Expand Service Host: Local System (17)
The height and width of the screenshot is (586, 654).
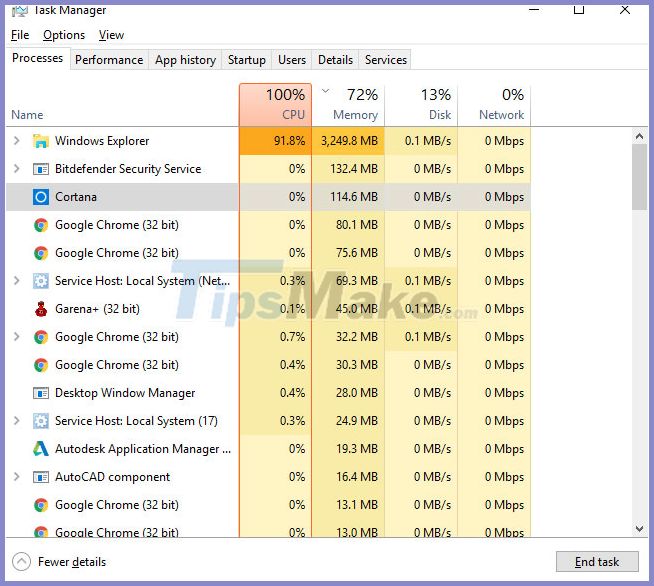click(17, 420)
